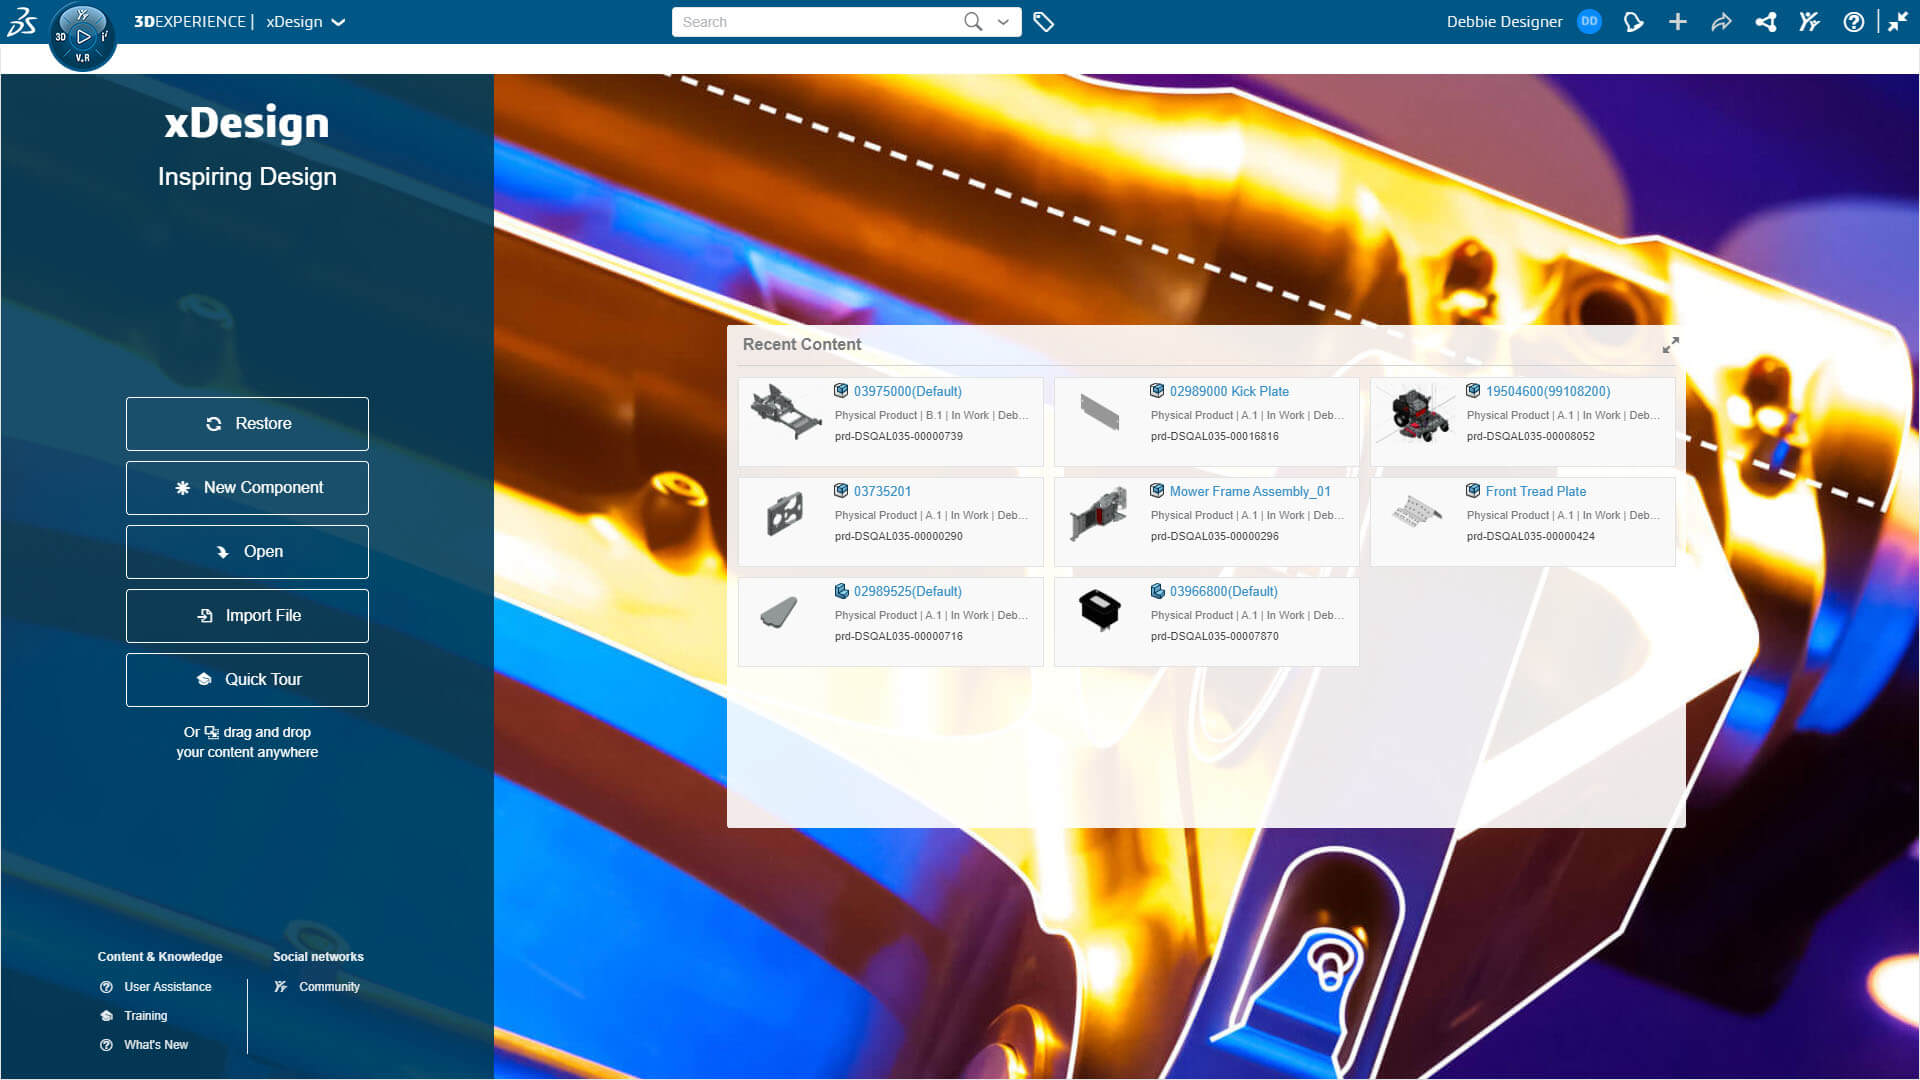The height and width of the screenshot is (1080, 1920).
Task: Click the Import File button
Action: coord(247,616)
